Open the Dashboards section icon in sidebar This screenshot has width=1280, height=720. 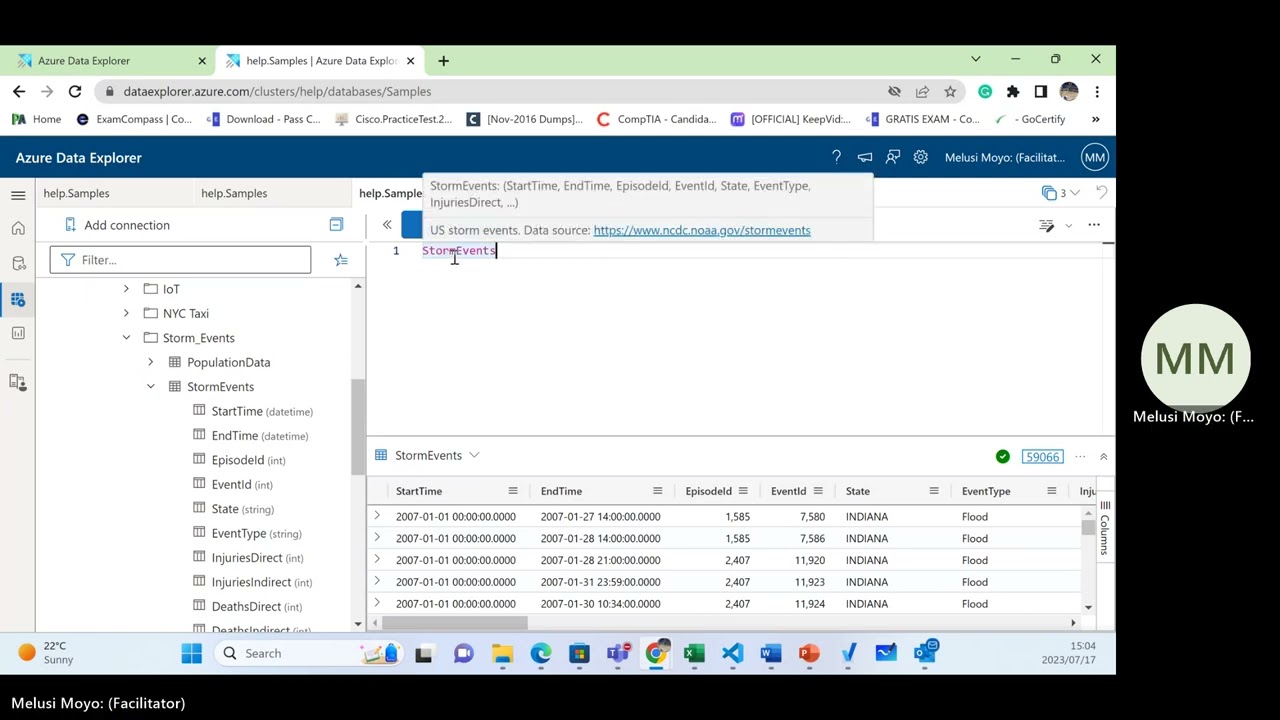(x=18, y=333)
